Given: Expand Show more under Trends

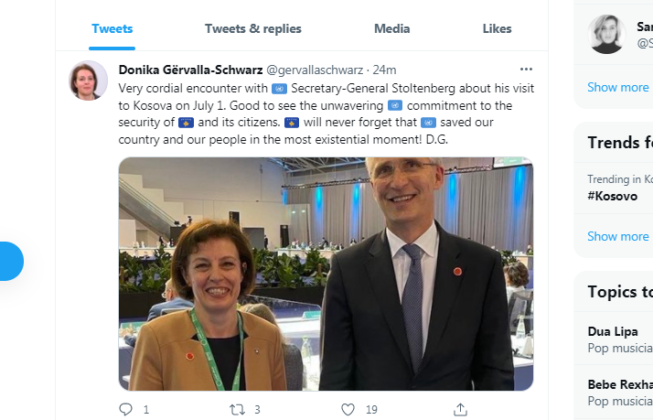Looking at the screenshot, I should [618, 236].
